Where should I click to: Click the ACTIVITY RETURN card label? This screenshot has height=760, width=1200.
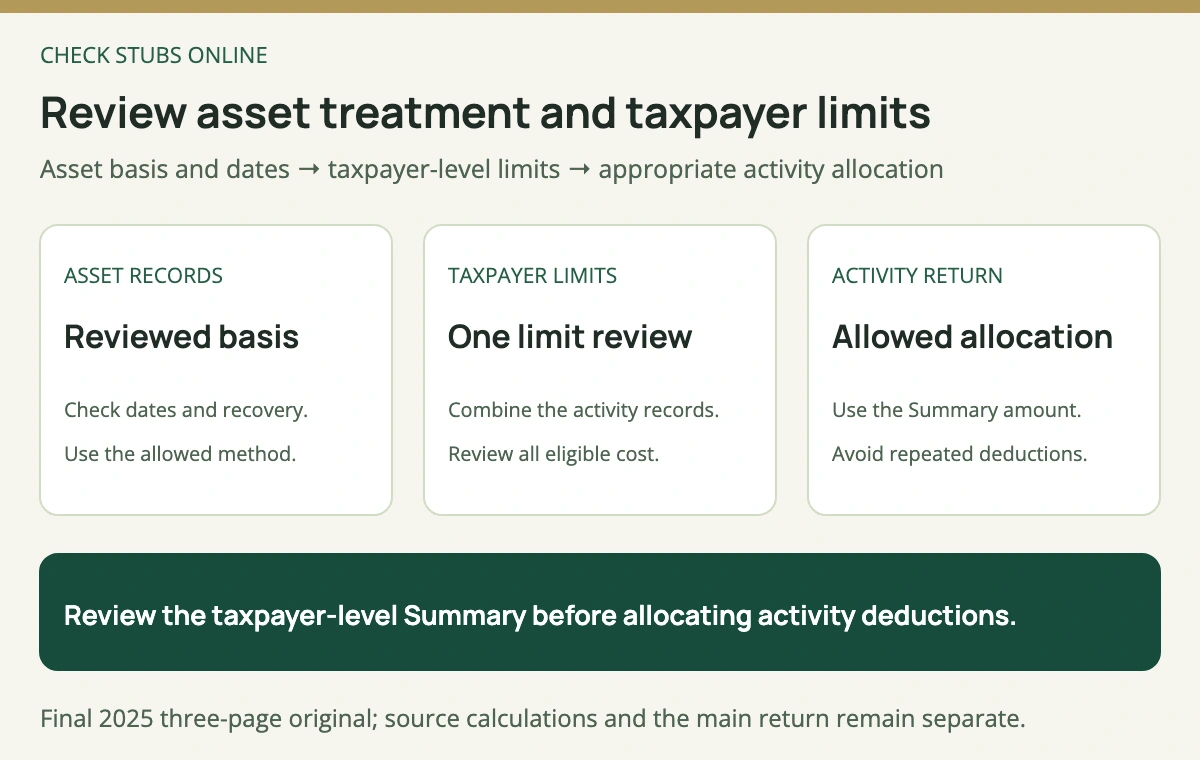(917, 276)
